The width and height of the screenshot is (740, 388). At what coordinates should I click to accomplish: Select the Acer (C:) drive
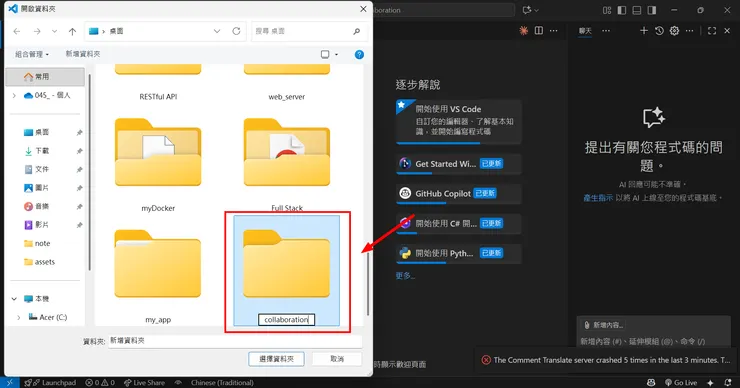48,317
